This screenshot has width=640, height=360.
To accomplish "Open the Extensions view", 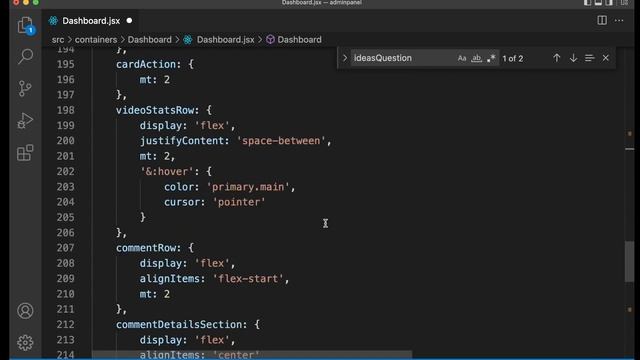I will [x=25, y=153].
